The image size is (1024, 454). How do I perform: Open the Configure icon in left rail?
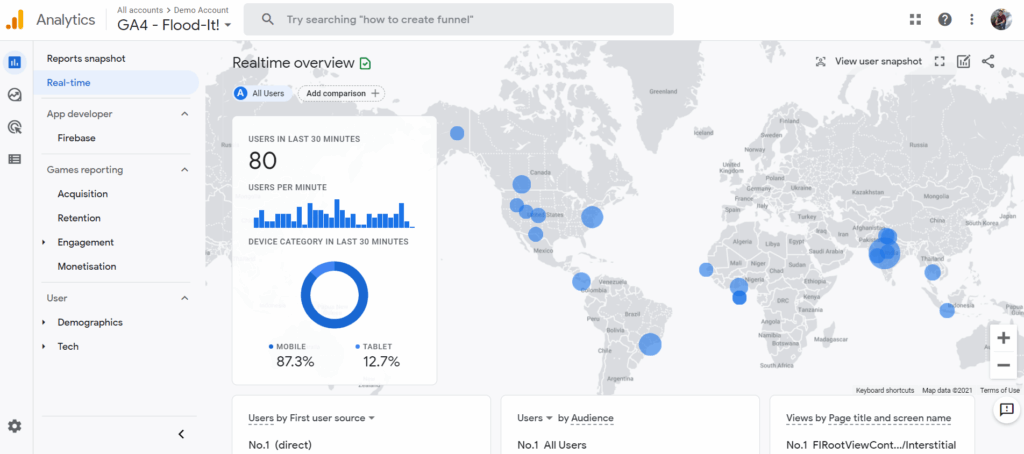pos(15,159)
